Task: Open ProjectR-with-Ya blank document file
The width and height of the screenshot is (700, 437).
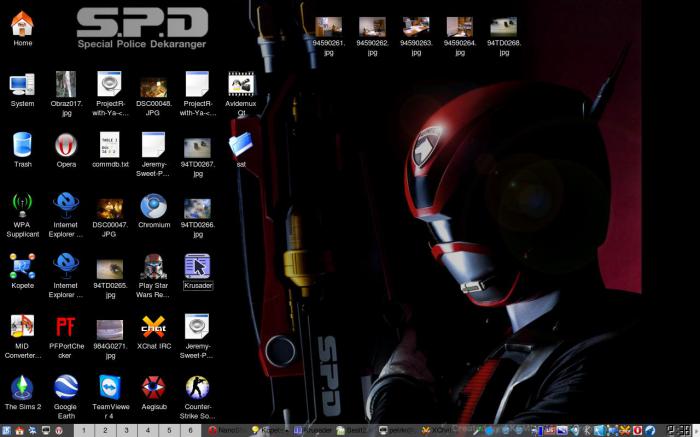Action: click(197, 94)
